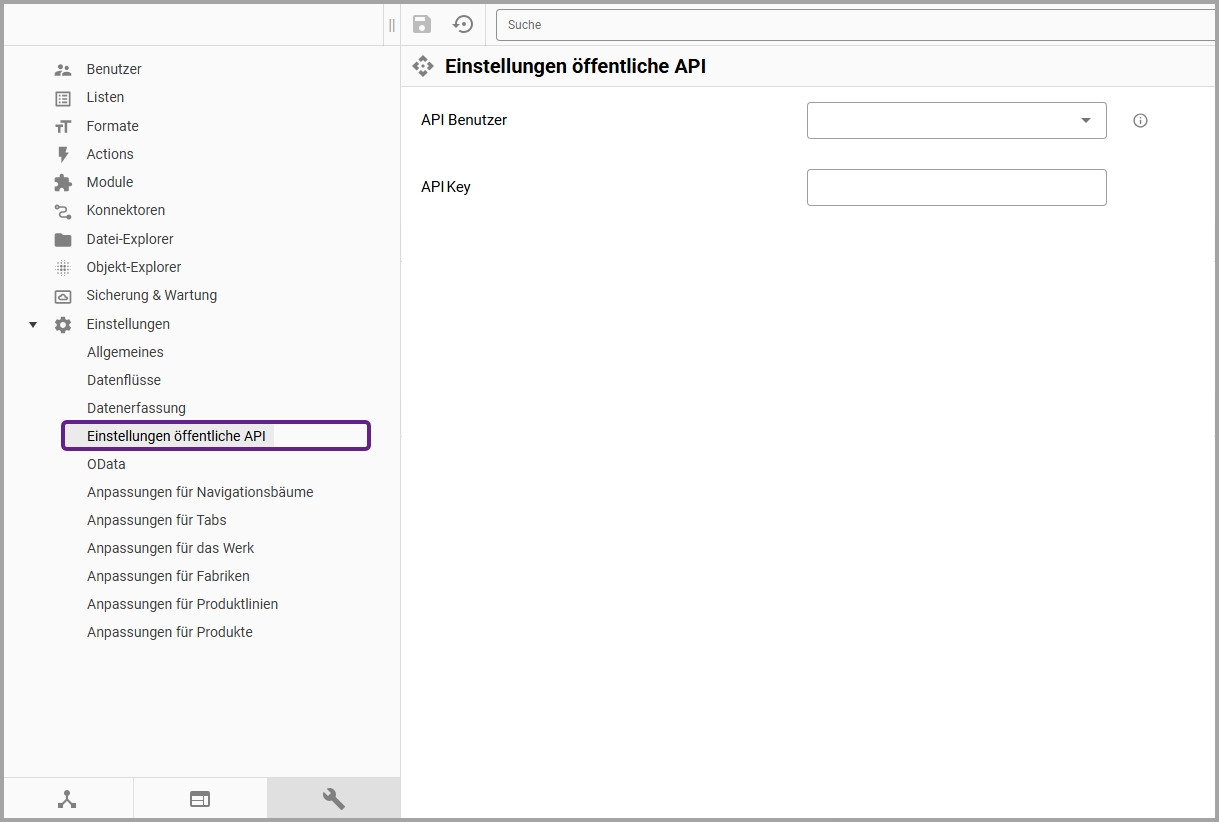Open the OData settings entry
This screenshot has width=1219, height=822.
[x=106, y=464]
